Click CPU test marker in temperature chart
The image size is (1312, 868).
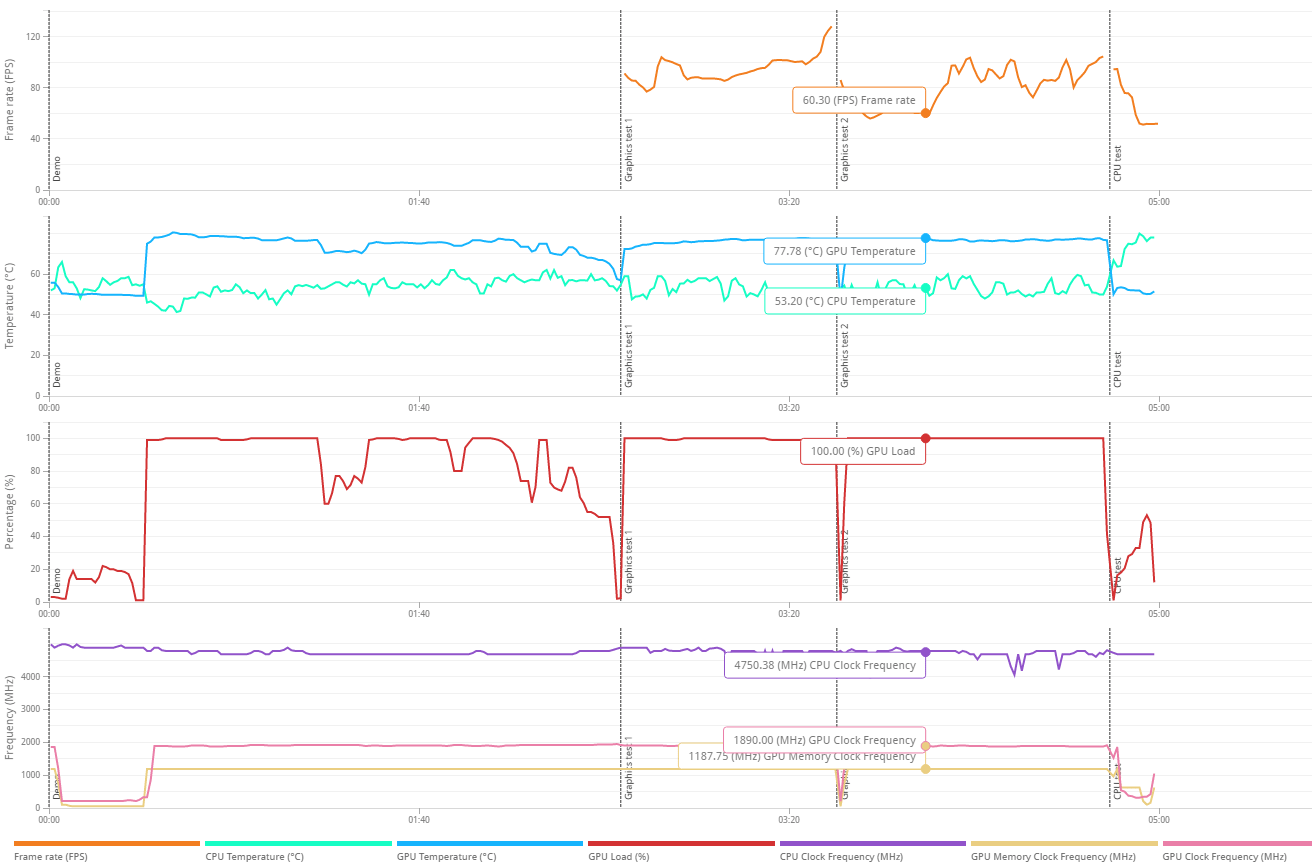pyautogui.click(x=1118, y=369)
